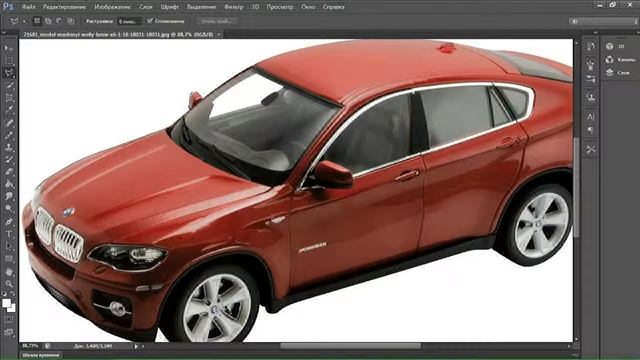
Task: Open the Изображение menu
Action: (x=112, y=7)
